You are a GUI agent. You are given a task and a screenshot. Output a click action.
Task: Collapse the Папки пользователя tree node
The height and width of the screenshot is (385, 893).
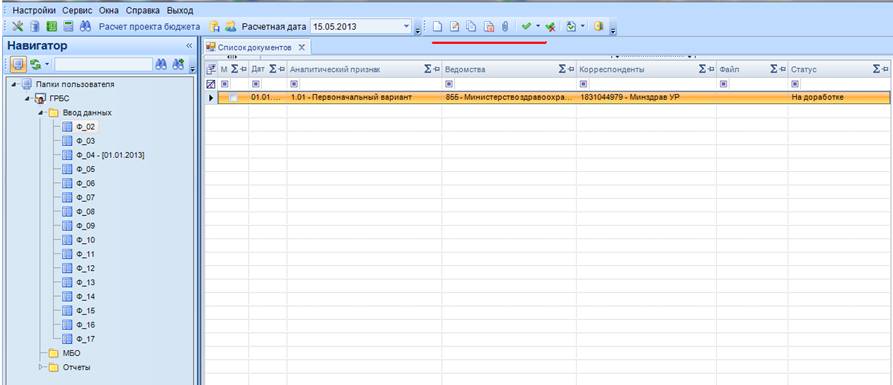[x=14, y=84]
